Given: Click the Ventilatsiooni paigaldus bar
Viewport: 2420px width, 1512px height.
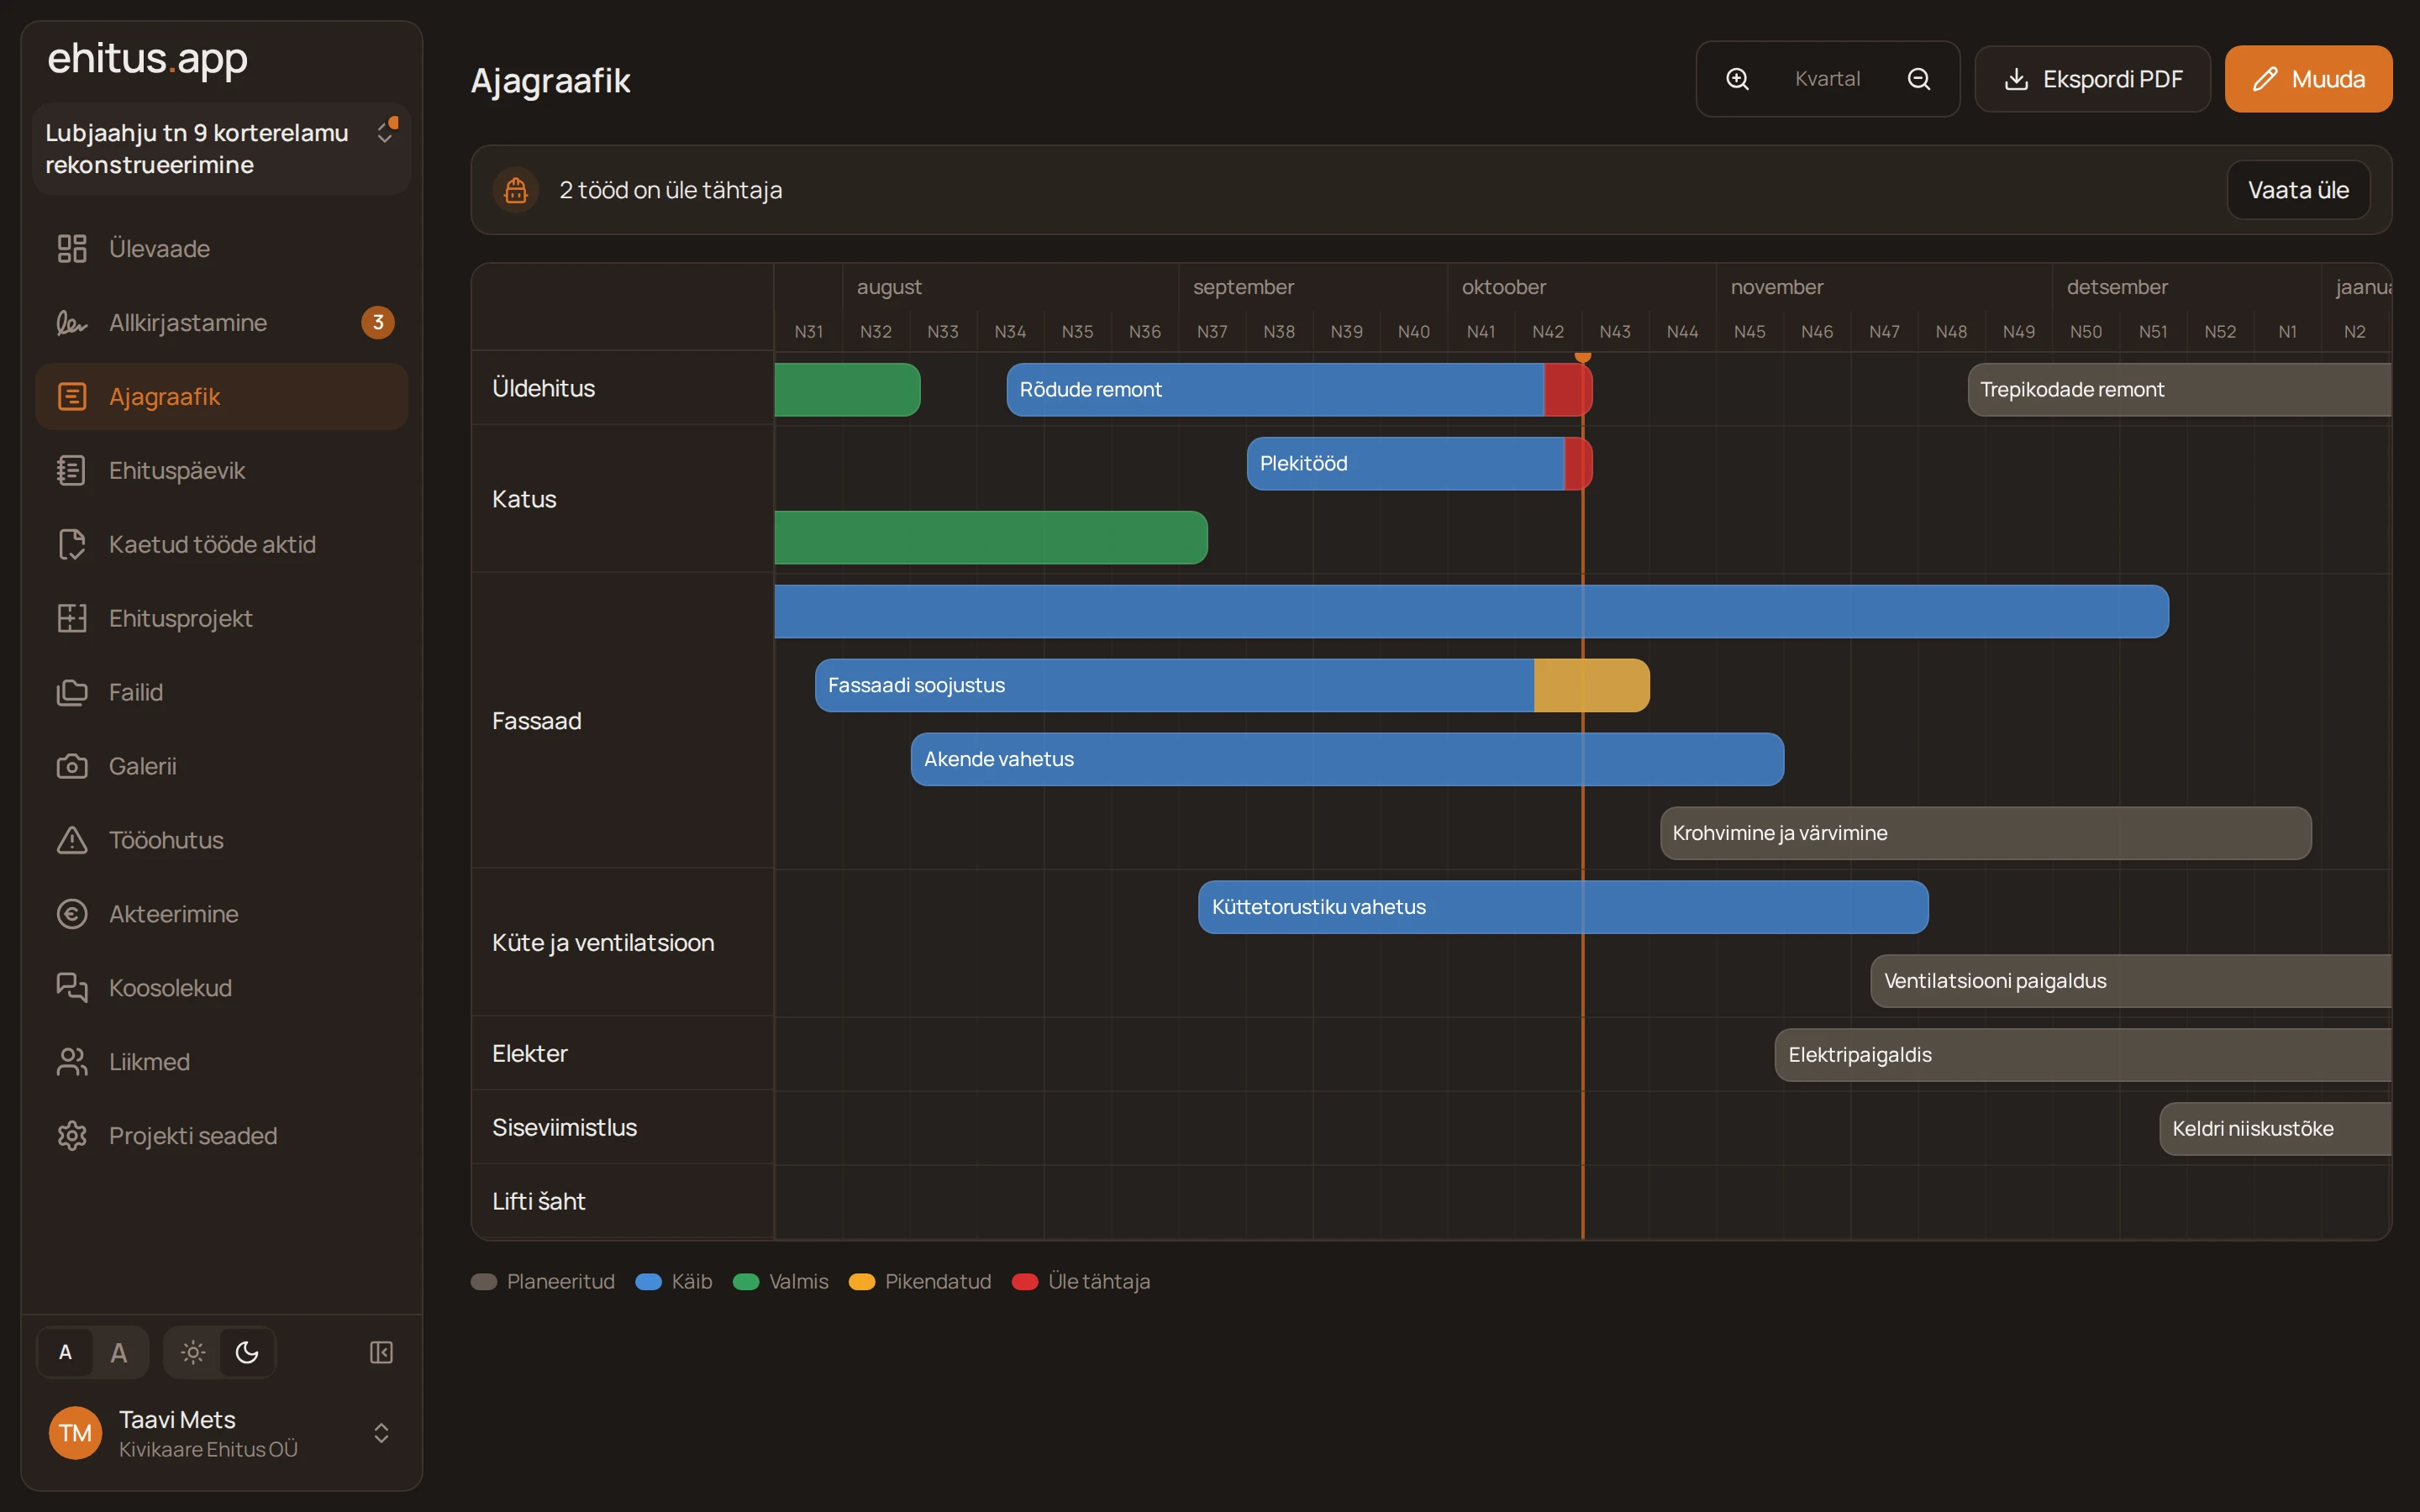Looking at the screenshot, I should pyautogui.click(x=2131, y=981).
